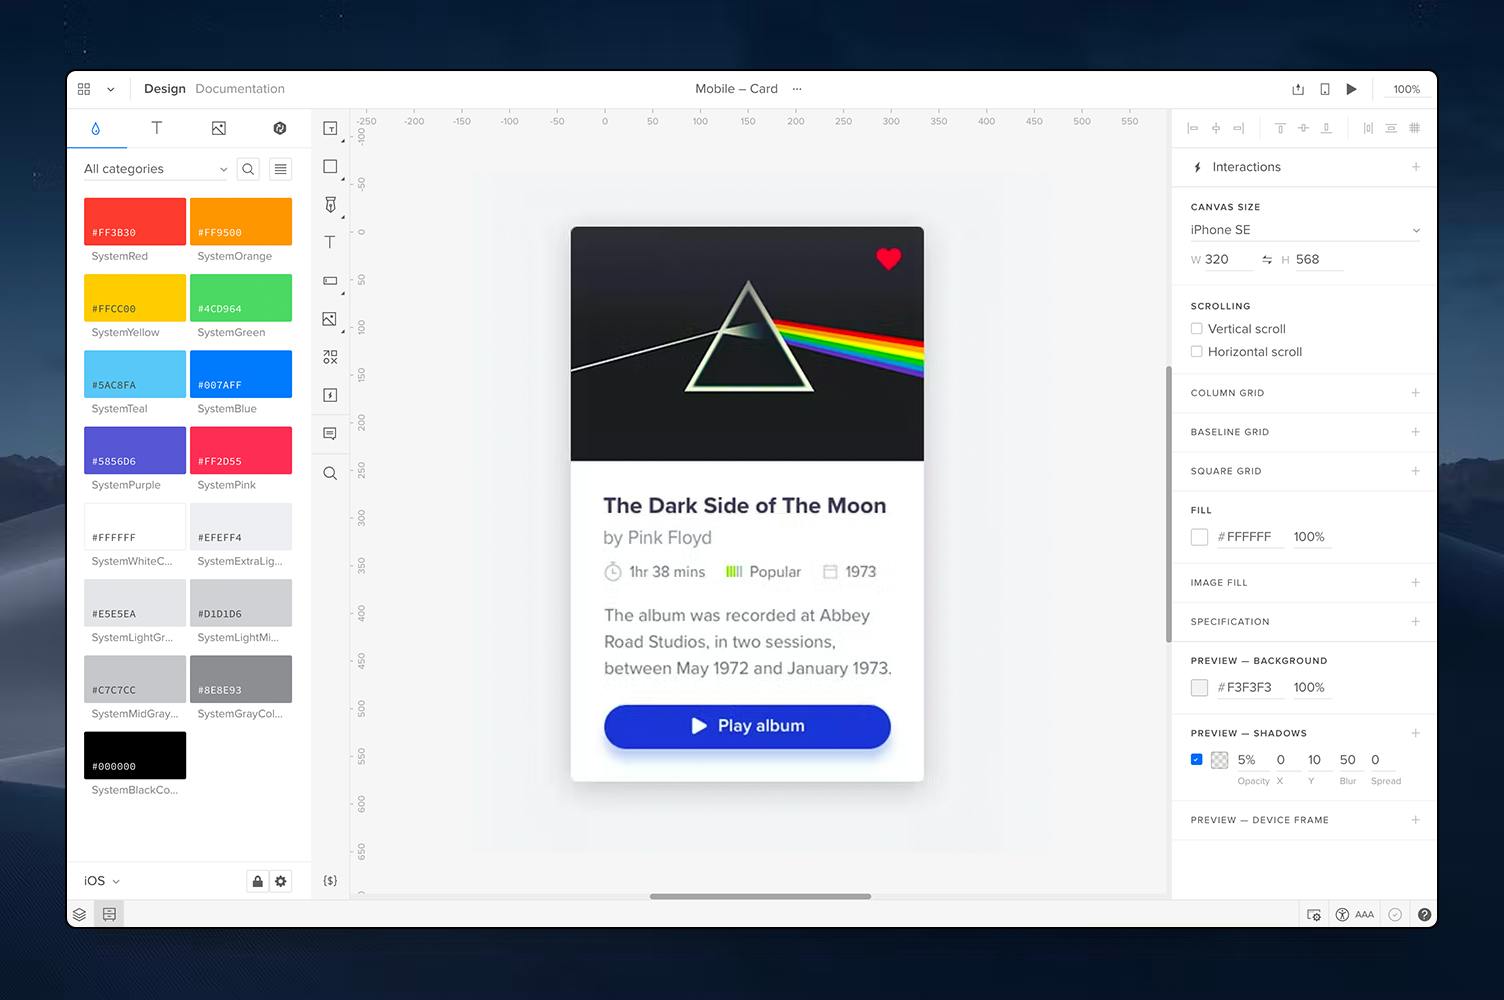Select the Rectangle tool

pos(330,166)
